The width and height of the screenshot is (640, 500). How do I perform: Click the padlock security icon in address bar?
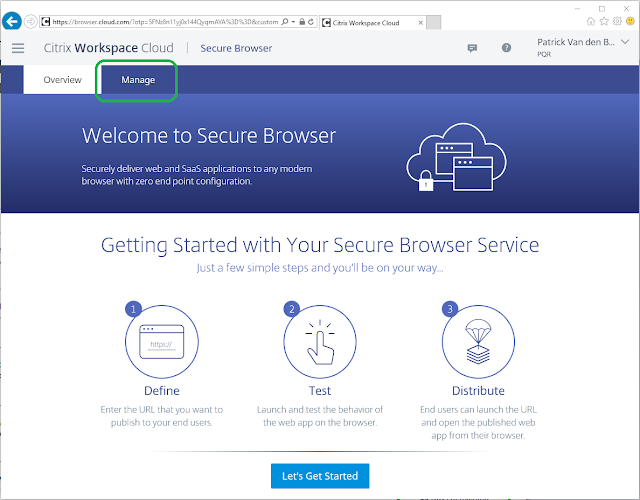click(302, 22)
